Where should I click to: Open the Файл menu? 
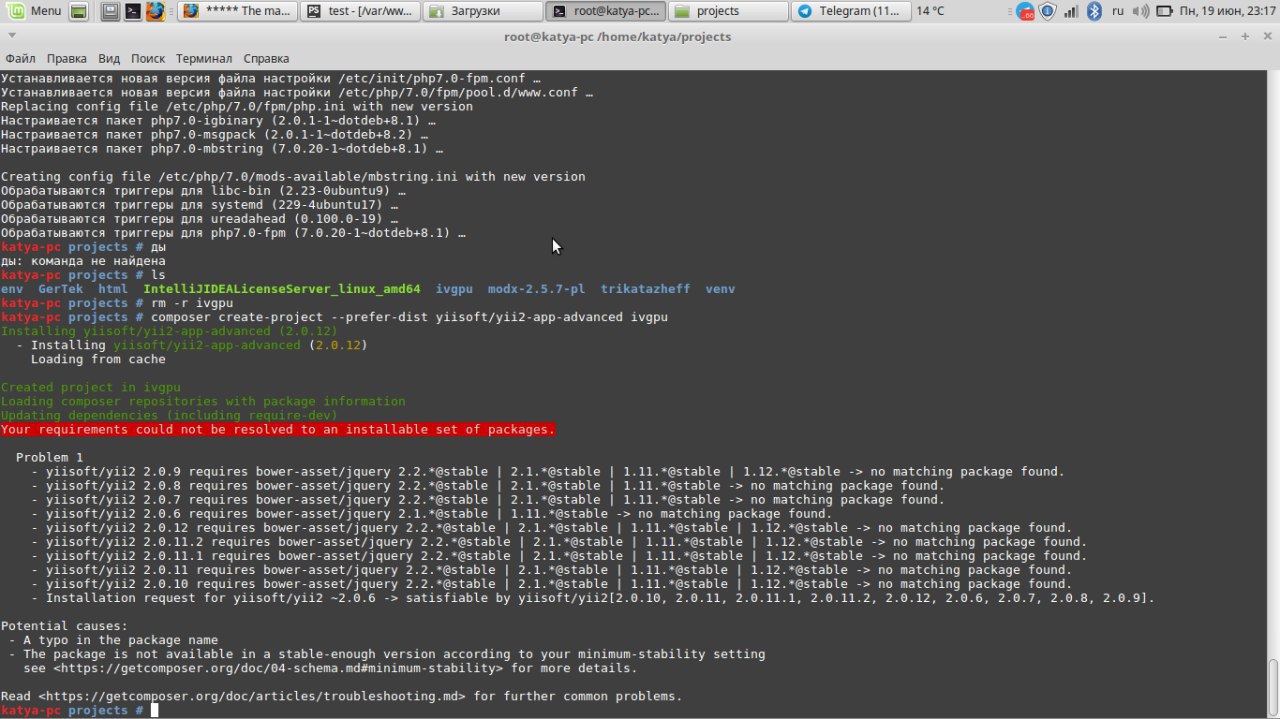coord(20,59)
